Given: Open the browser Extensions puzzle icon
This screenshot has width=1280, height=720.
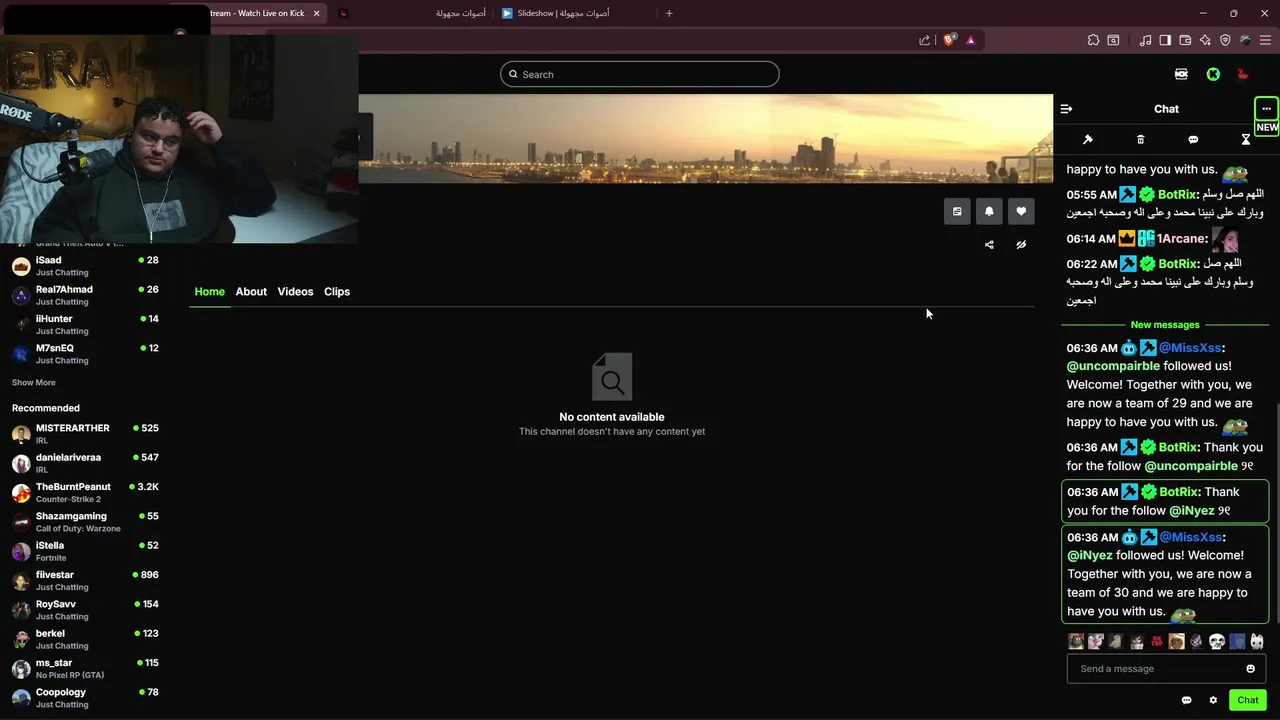Looking at the screenshot, I should tap(1093, 40).
